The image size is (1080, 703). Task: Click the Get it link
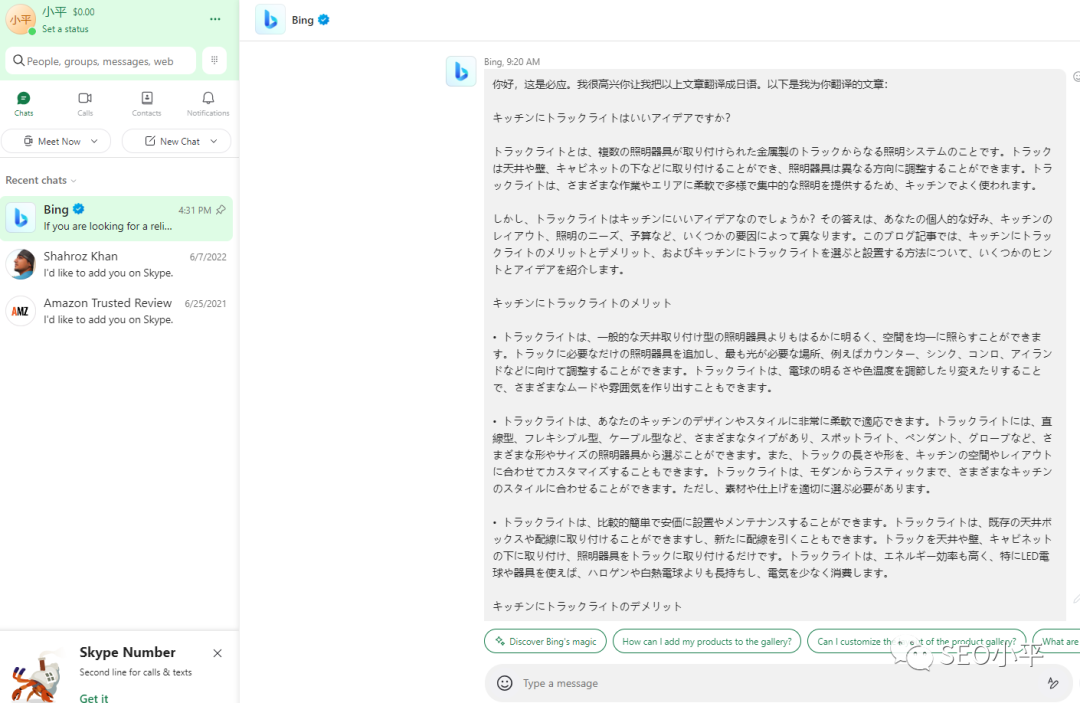pyautogui.click(x=94, y=697)
